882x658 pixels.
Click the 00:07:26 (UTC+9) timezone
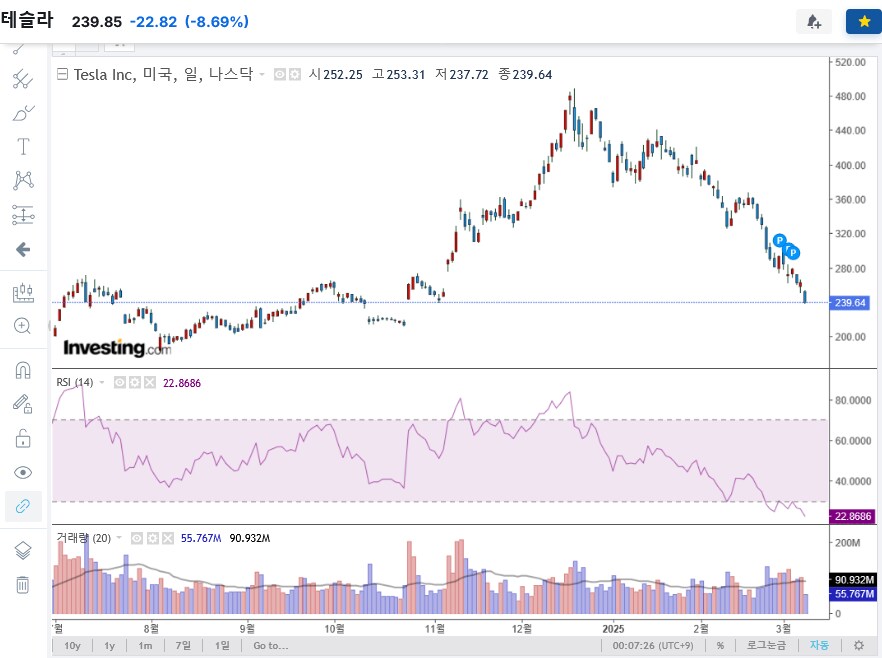coord(653,646)
